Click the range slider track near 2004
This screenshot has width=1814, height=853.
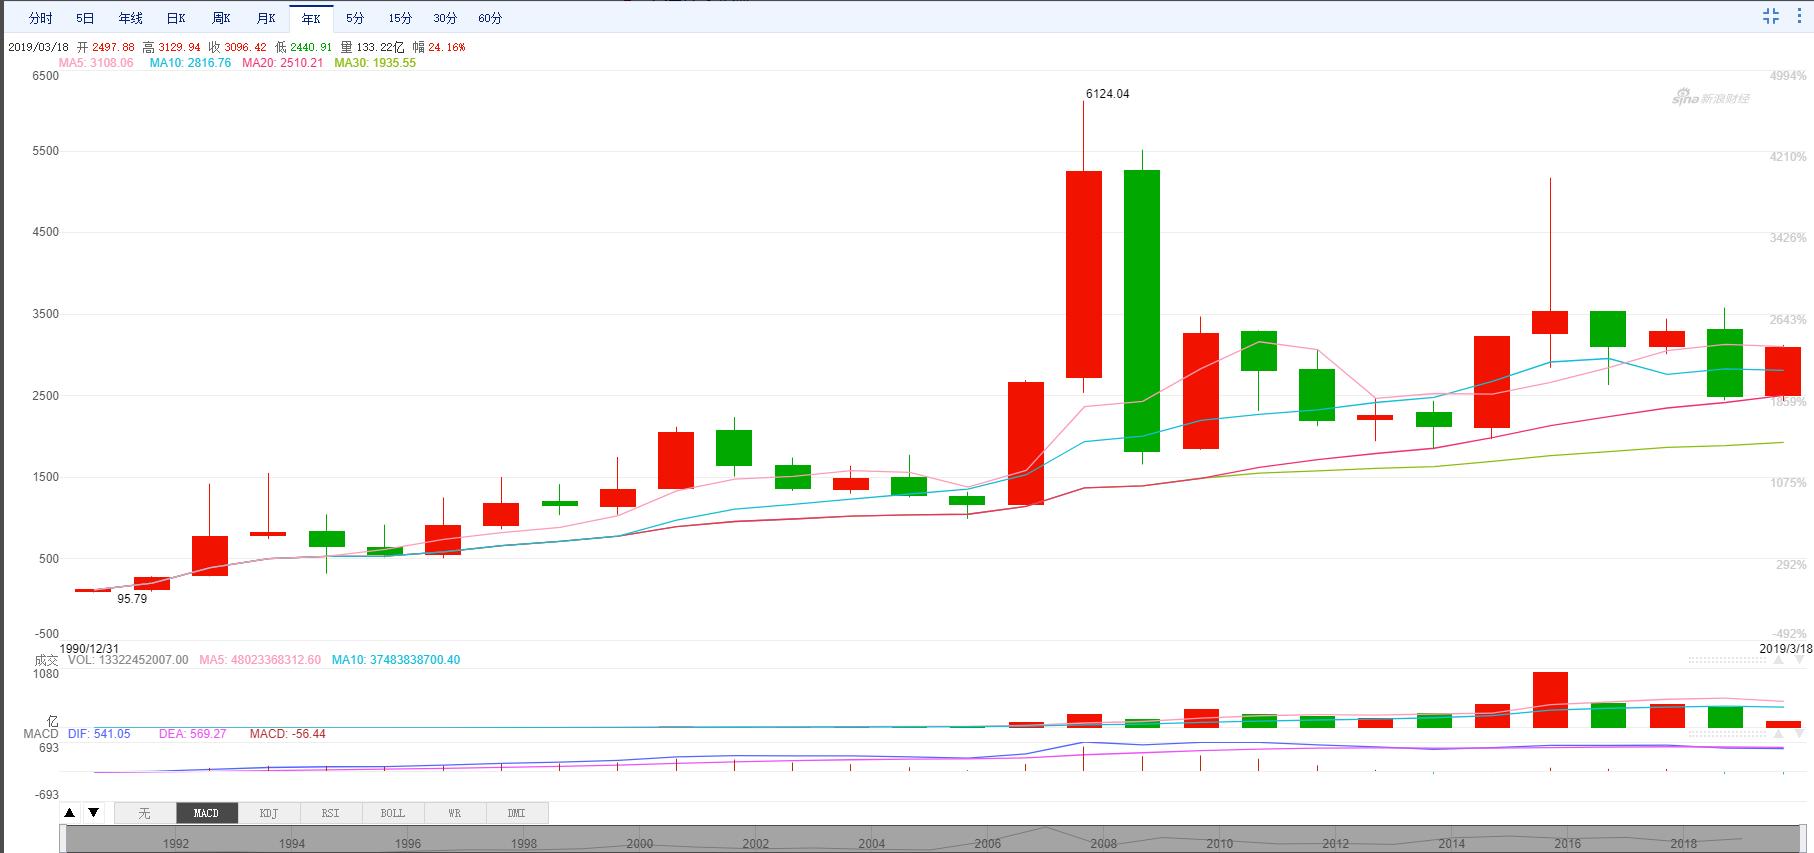[x=872, y=840]
